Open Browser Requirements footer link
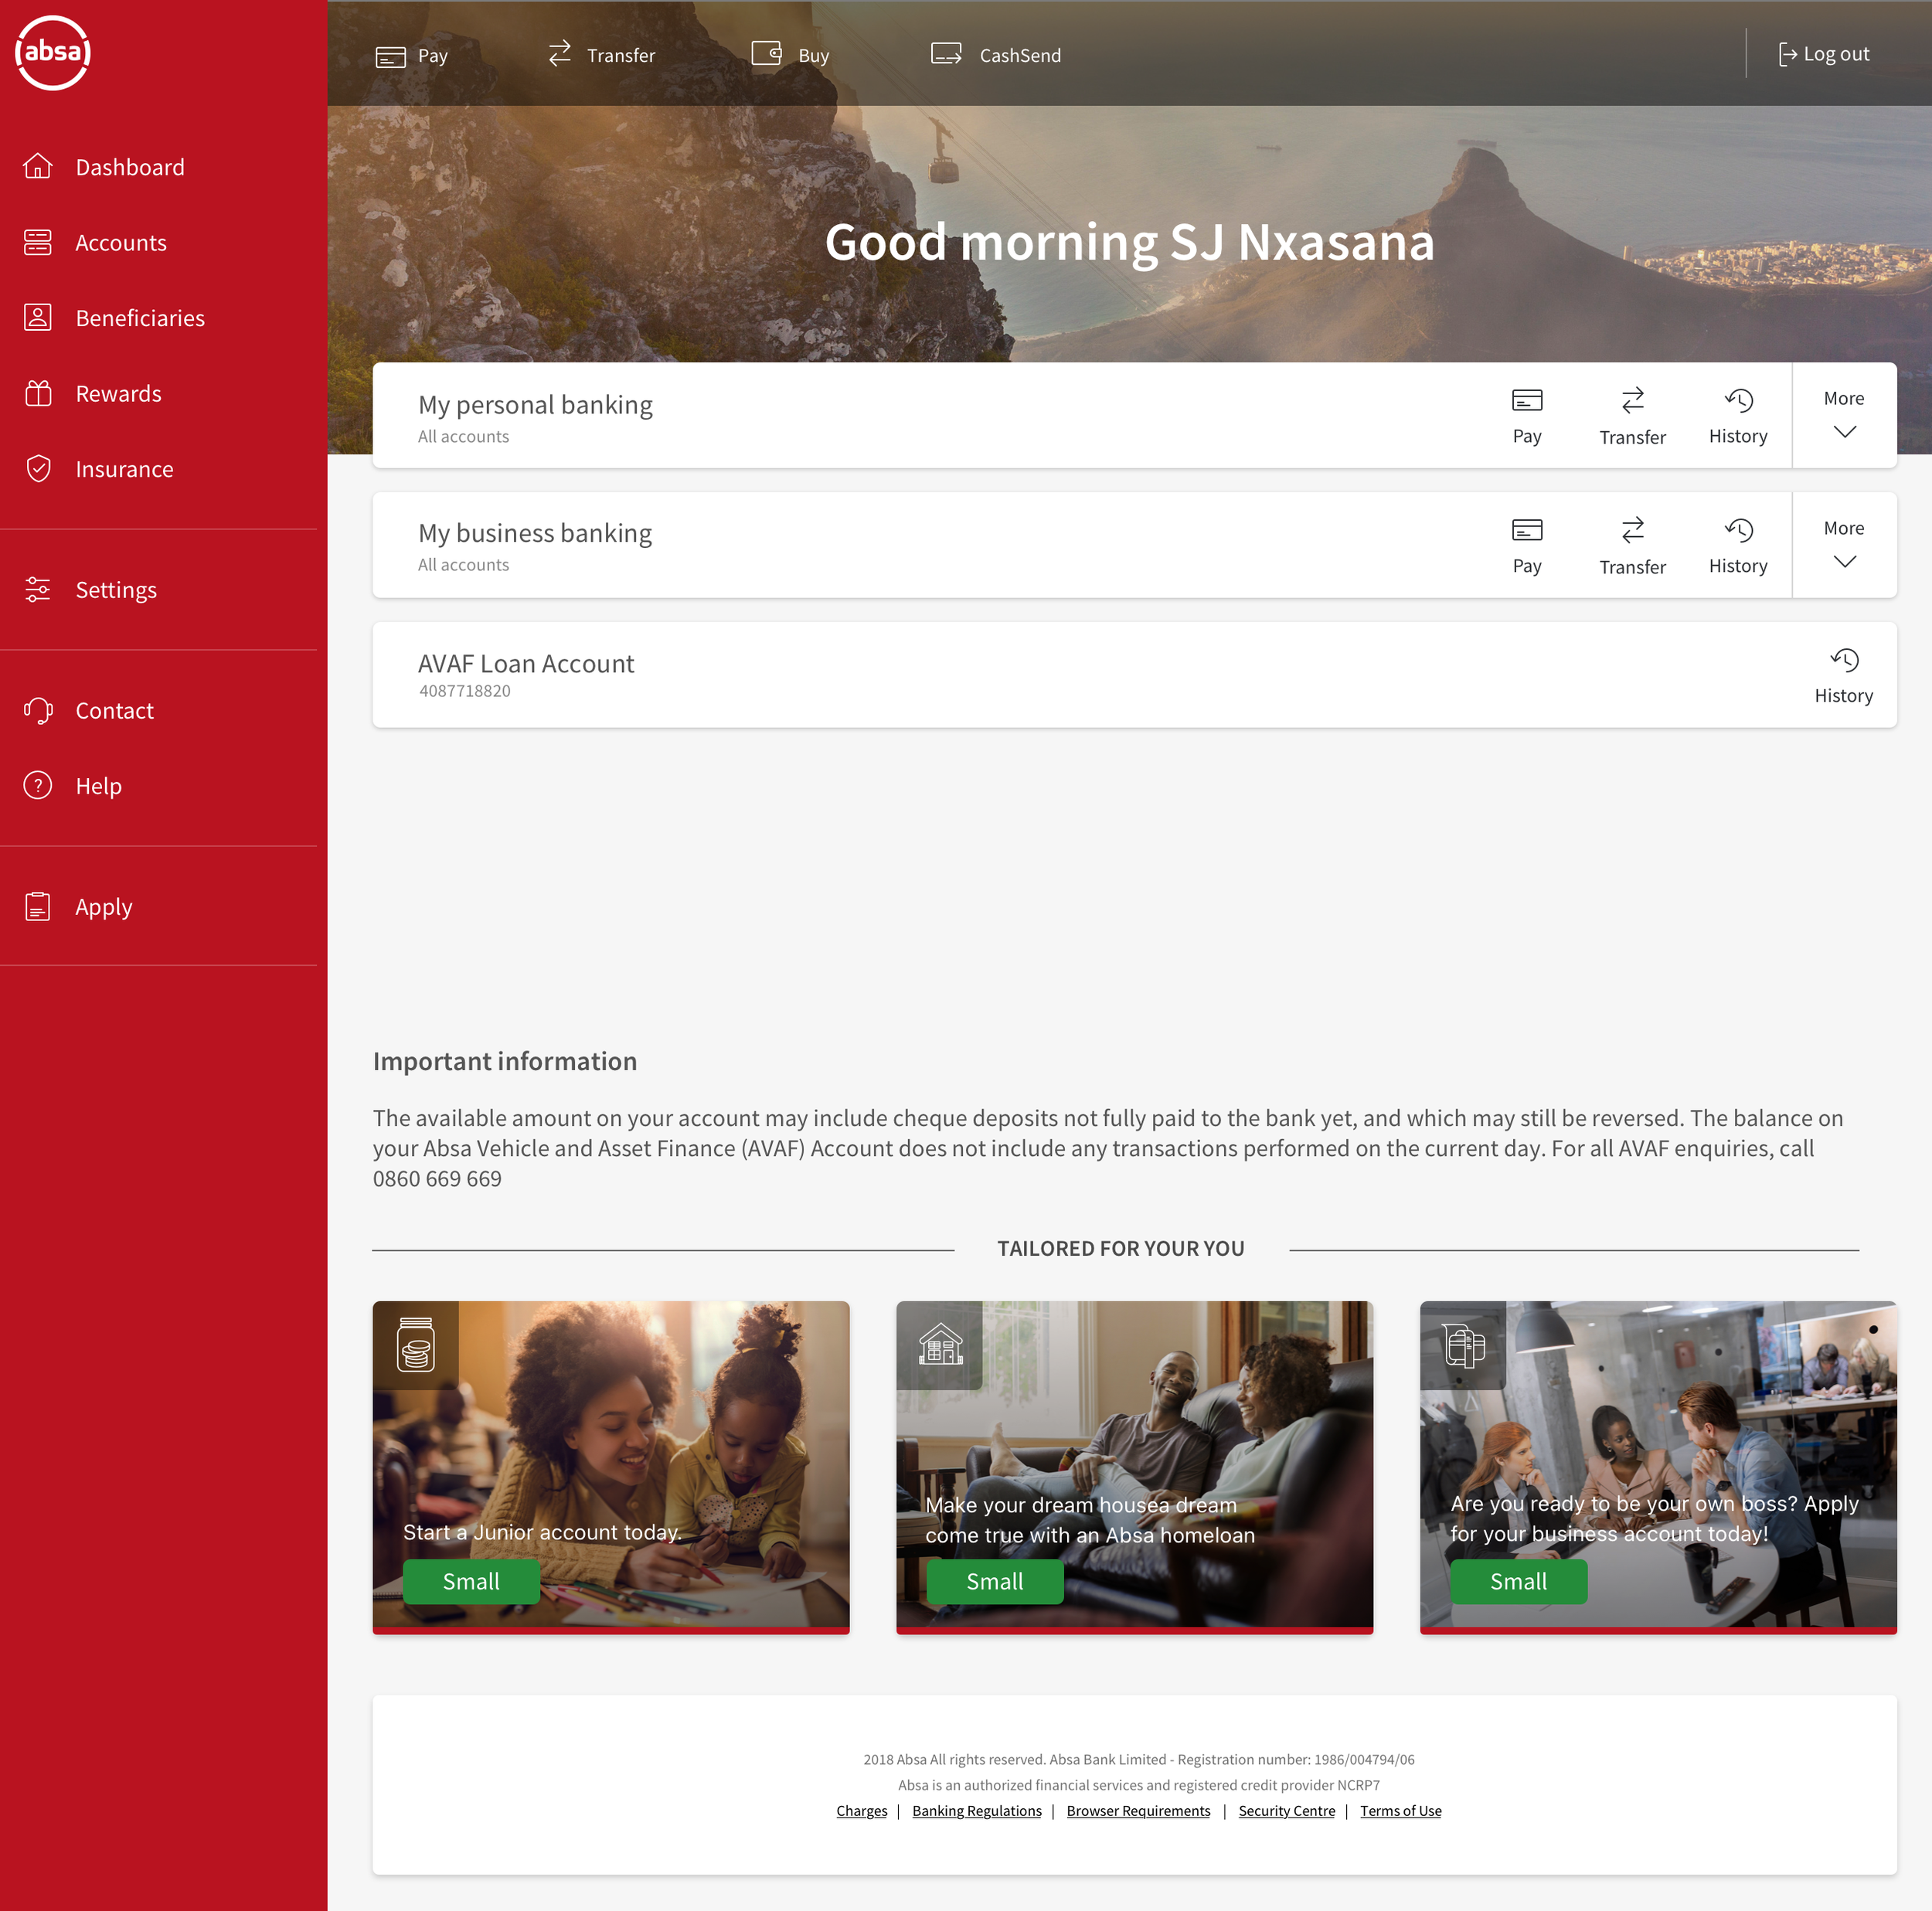The image size is (1932, 1911). pos(1138,1811)
